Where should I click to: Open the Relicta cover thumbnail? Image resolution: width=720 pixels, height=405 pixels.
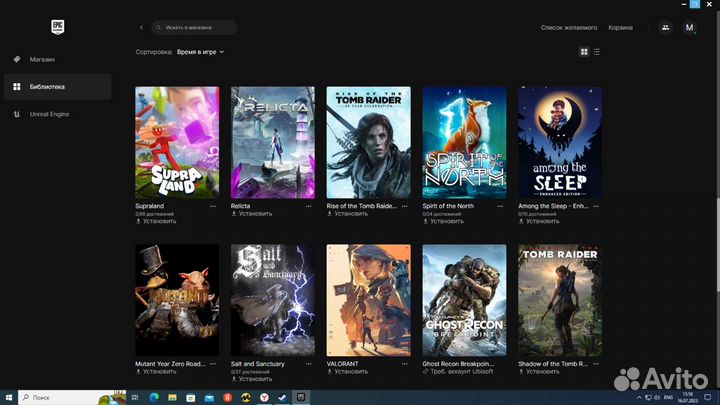(x=273, y=143)
